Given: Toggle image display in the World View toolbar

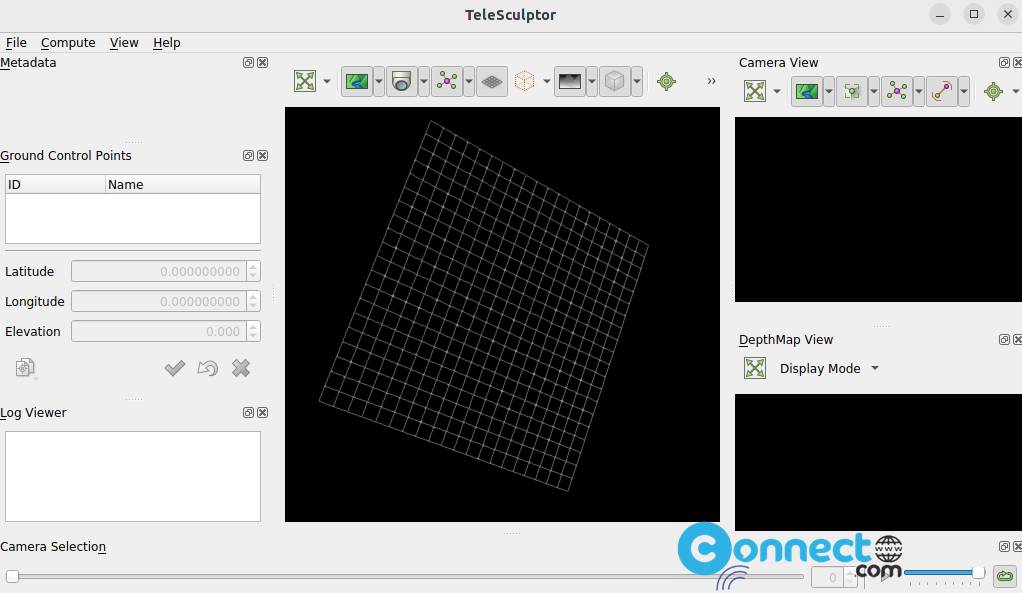Looking at the screenshot, I should tap(357, 81).
